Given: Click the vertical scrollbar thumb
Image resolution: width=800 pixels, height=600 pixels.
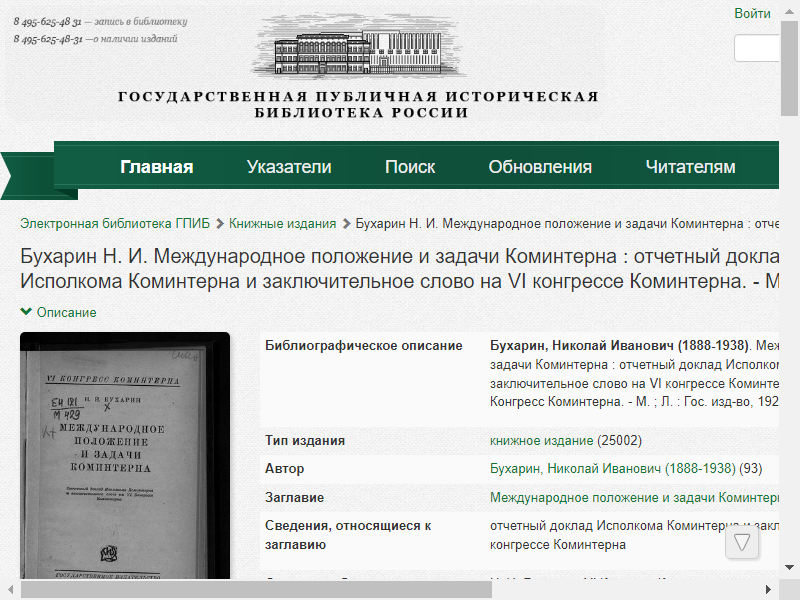Looking at the screenshot, I should click(789, 68).
